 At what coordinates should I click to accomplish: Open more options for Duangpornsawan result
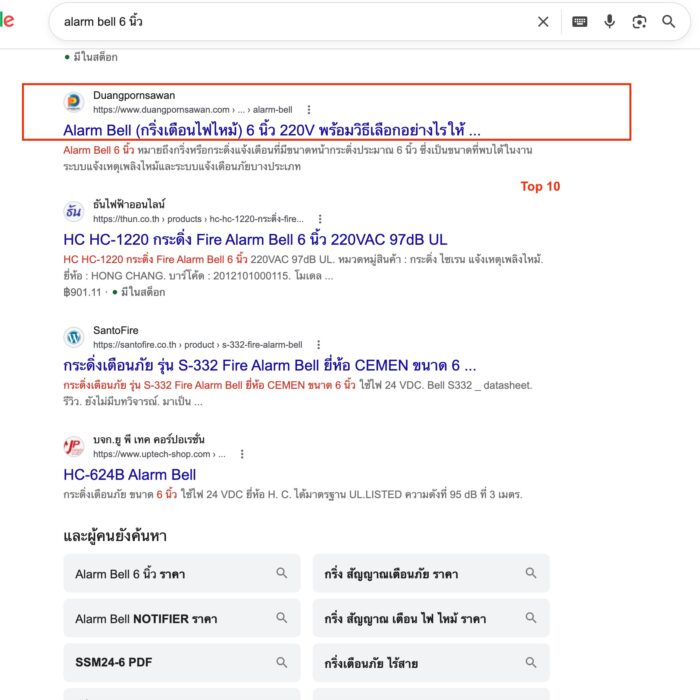(309, 110)
